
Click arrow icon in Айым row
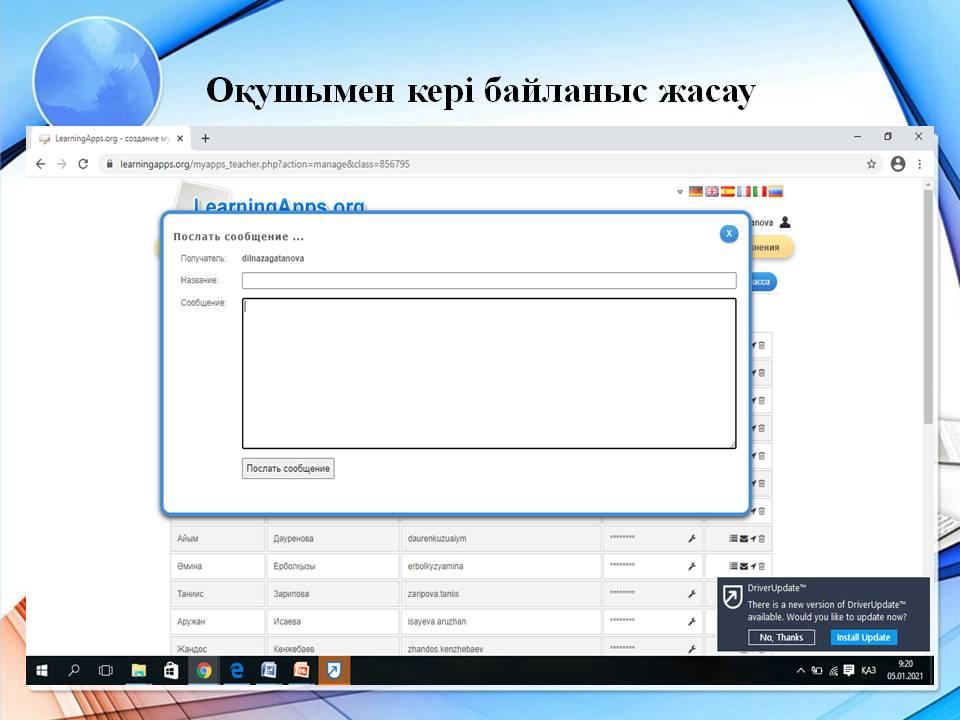753,539
